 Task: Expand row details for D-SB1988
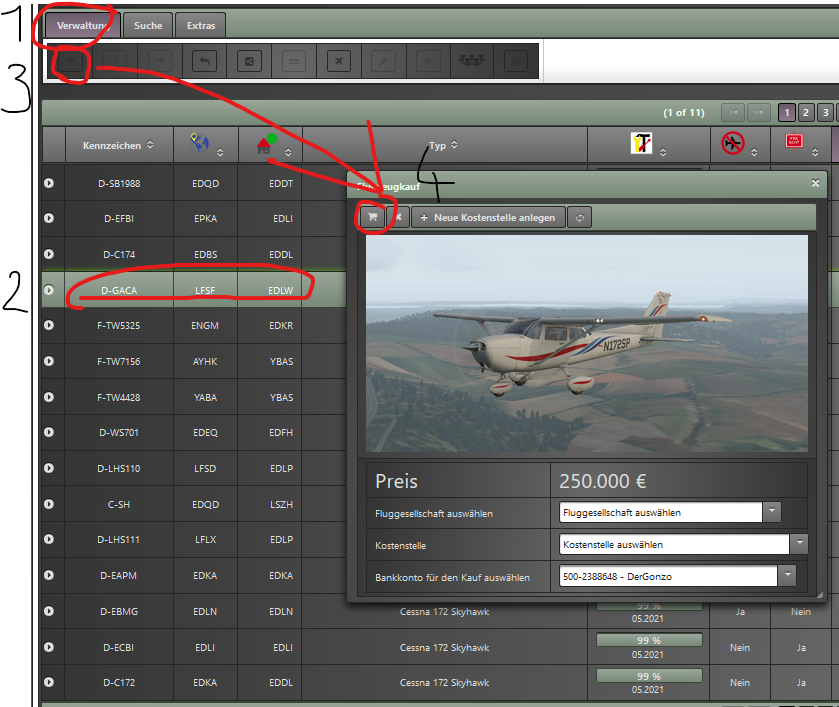point(49,183)
